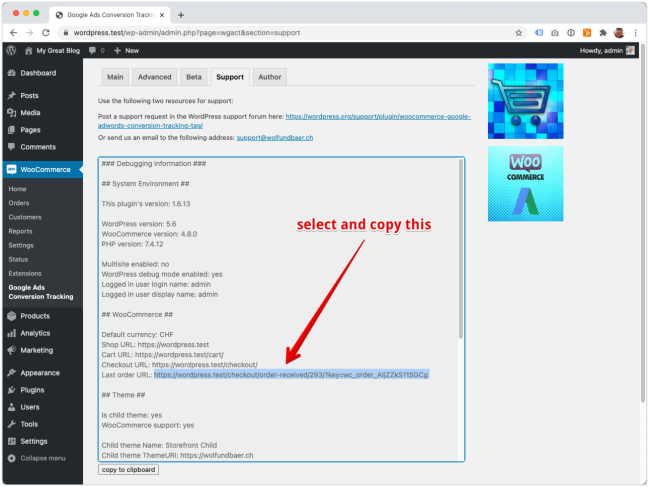
Task: Open WooCommerce Home submenu item
Action: point(17,189)
